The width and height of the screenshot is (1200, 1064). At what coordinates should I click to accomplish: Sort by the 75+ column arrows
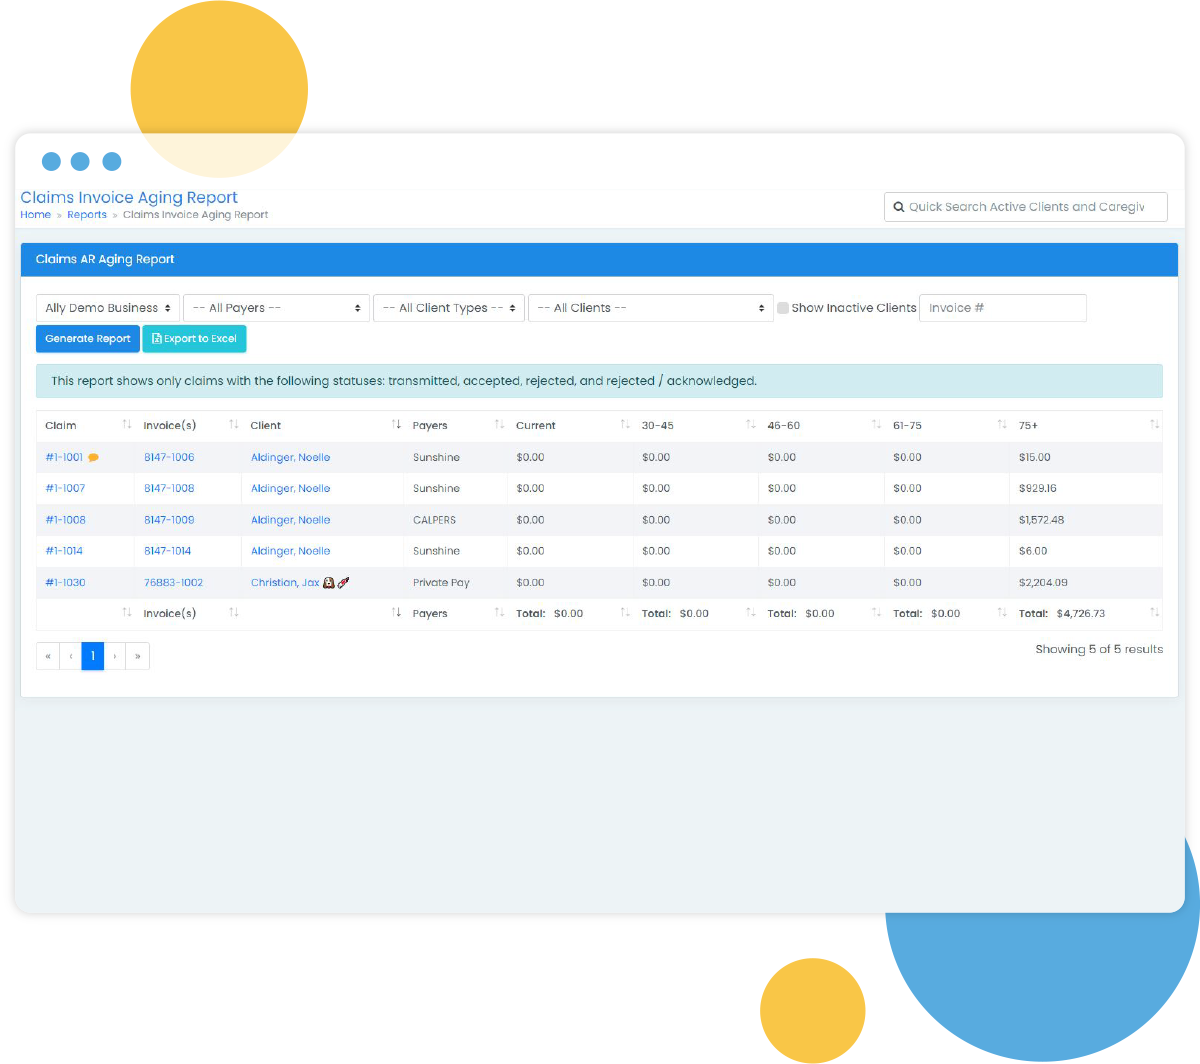point(1154,425)
